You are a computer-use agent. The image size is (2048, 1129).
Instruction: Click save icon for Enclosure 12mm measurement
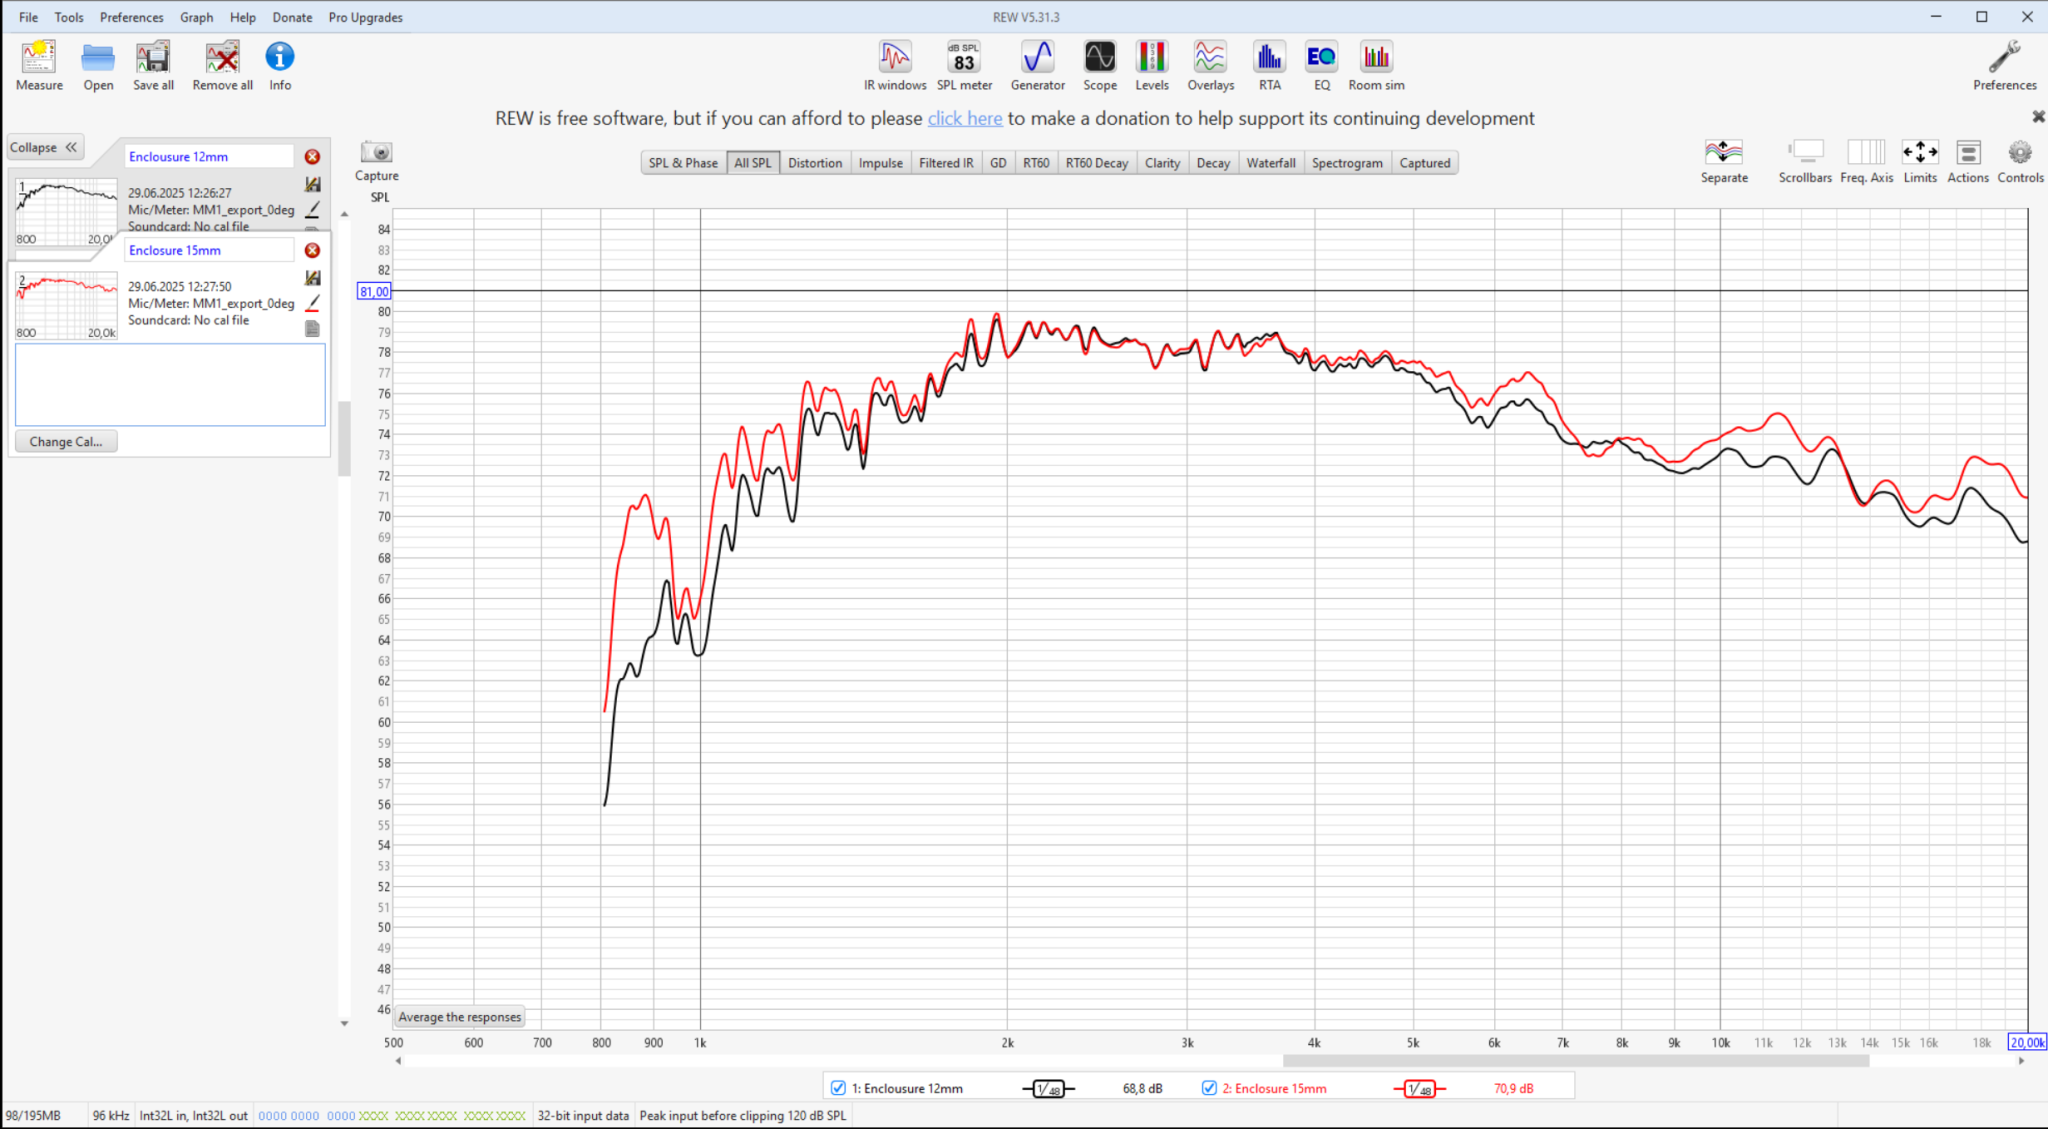pyautogui.click(x=312, y=184)
